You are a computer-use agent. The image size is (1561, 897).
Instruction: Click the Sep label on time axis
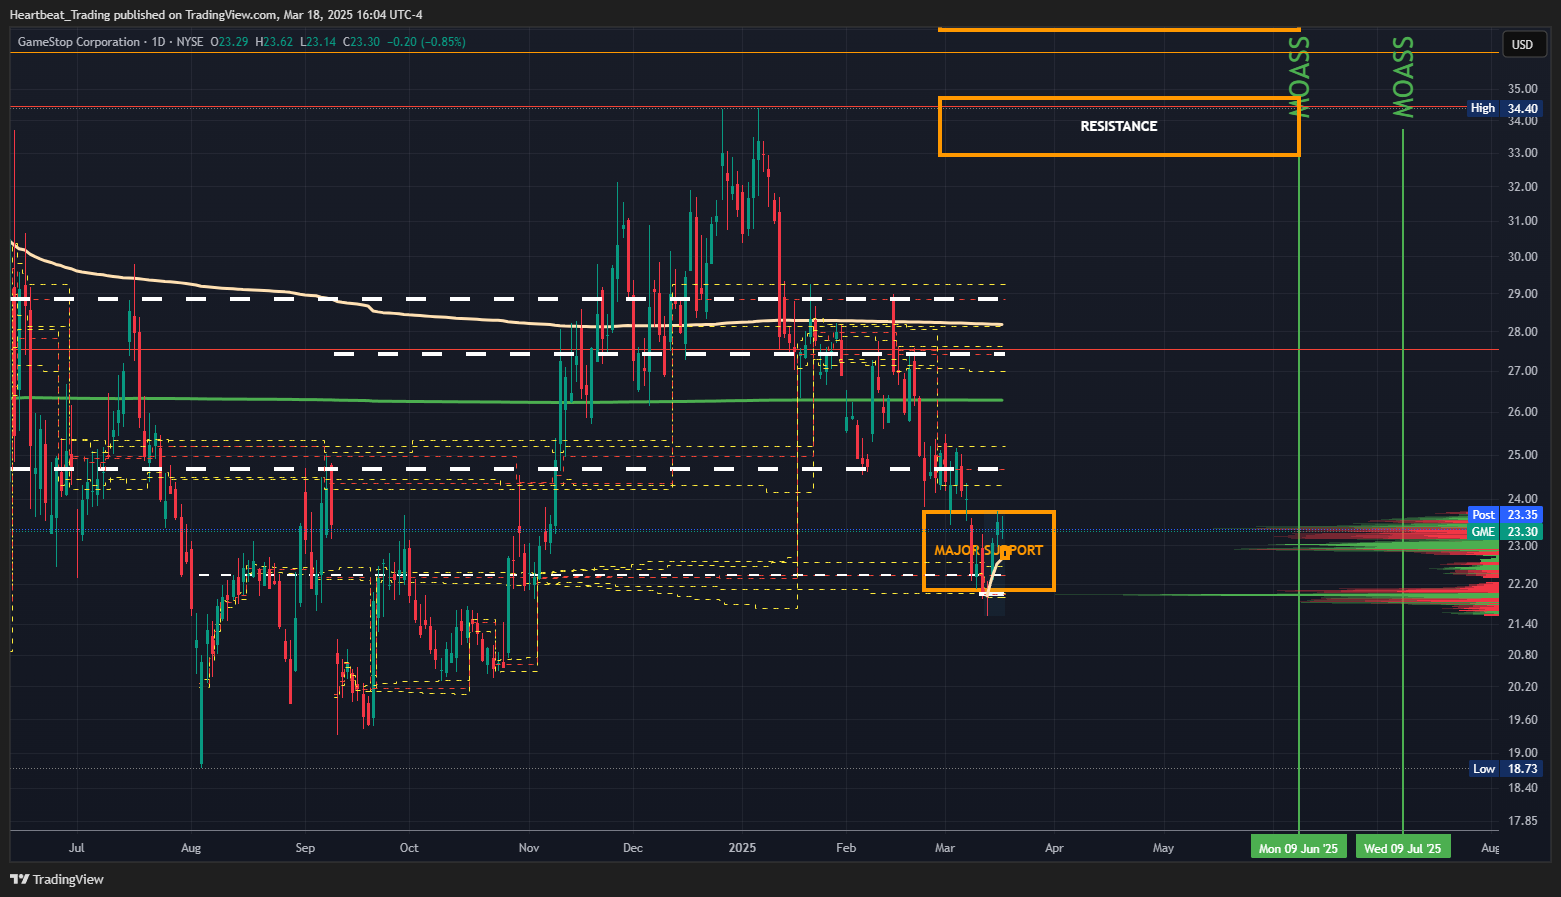[305, 848]
